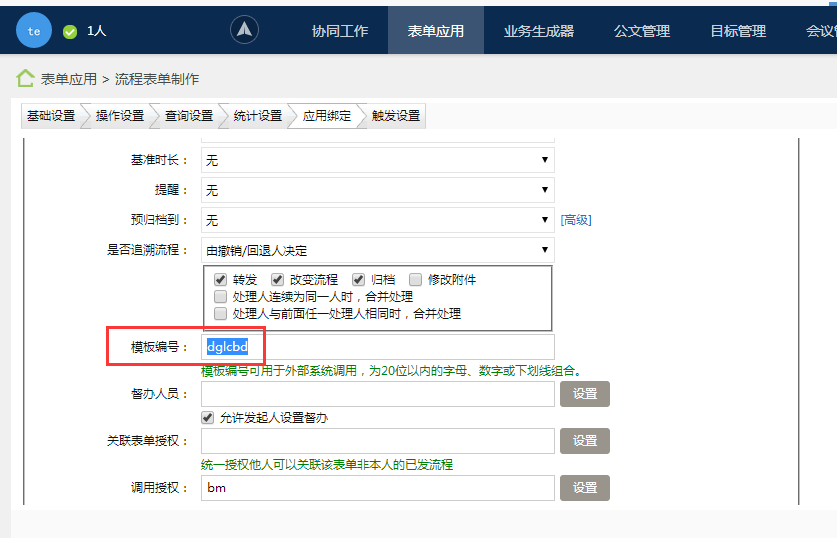Check 处理人与前面任一处理人相同时，合并处理

(220, 313)
